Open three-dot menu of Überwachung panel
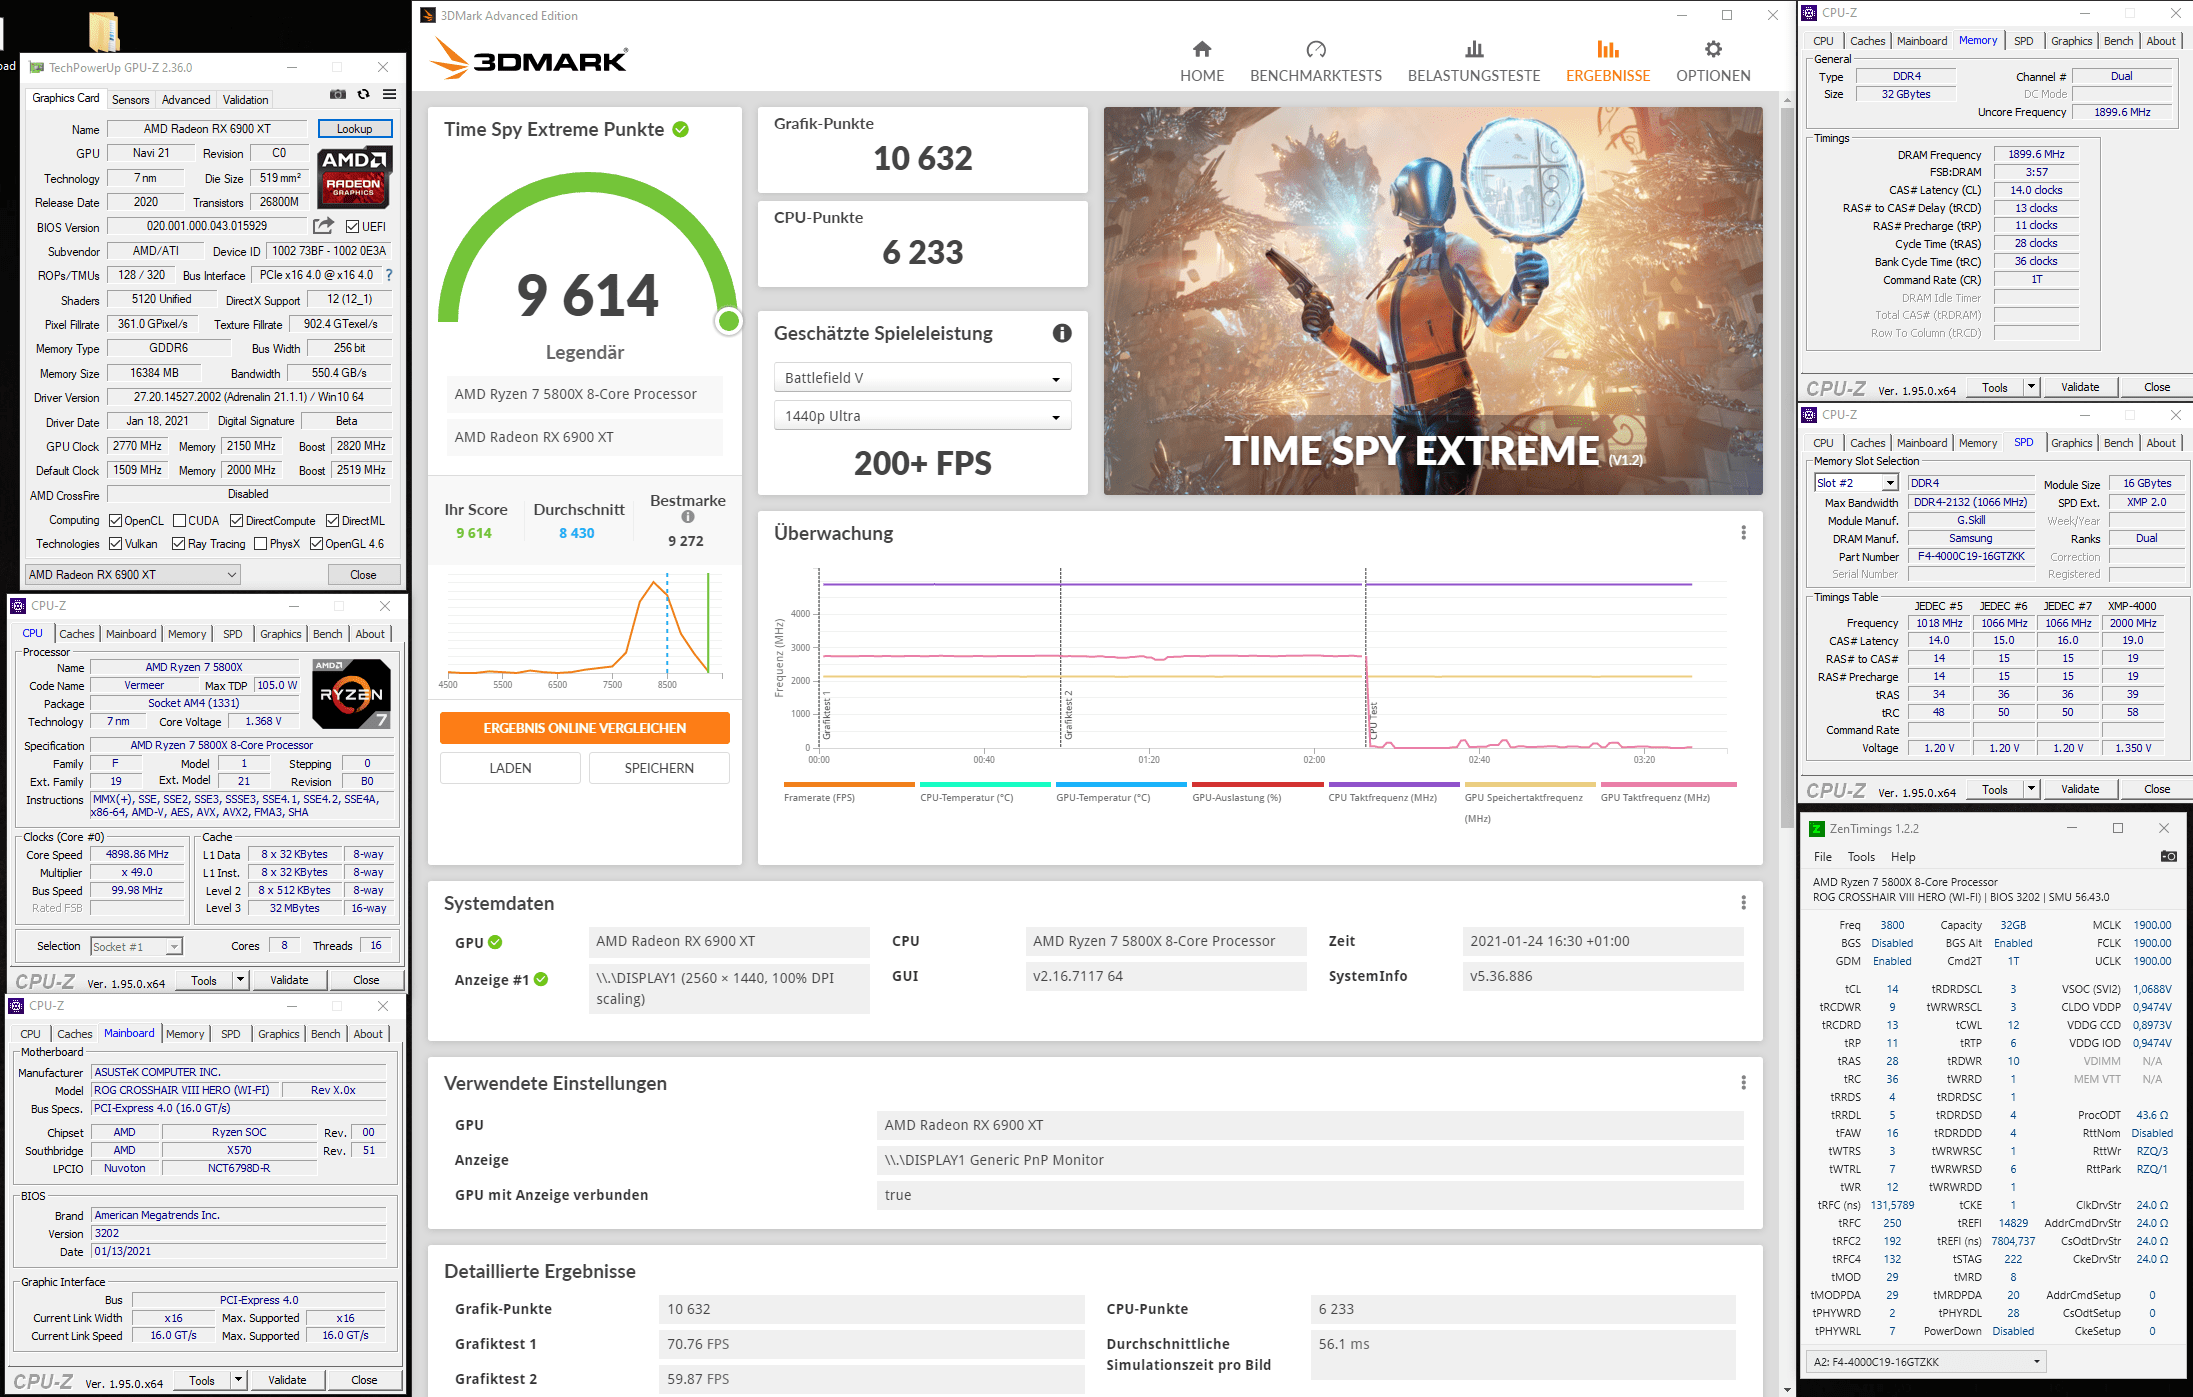 point(1743,533)
